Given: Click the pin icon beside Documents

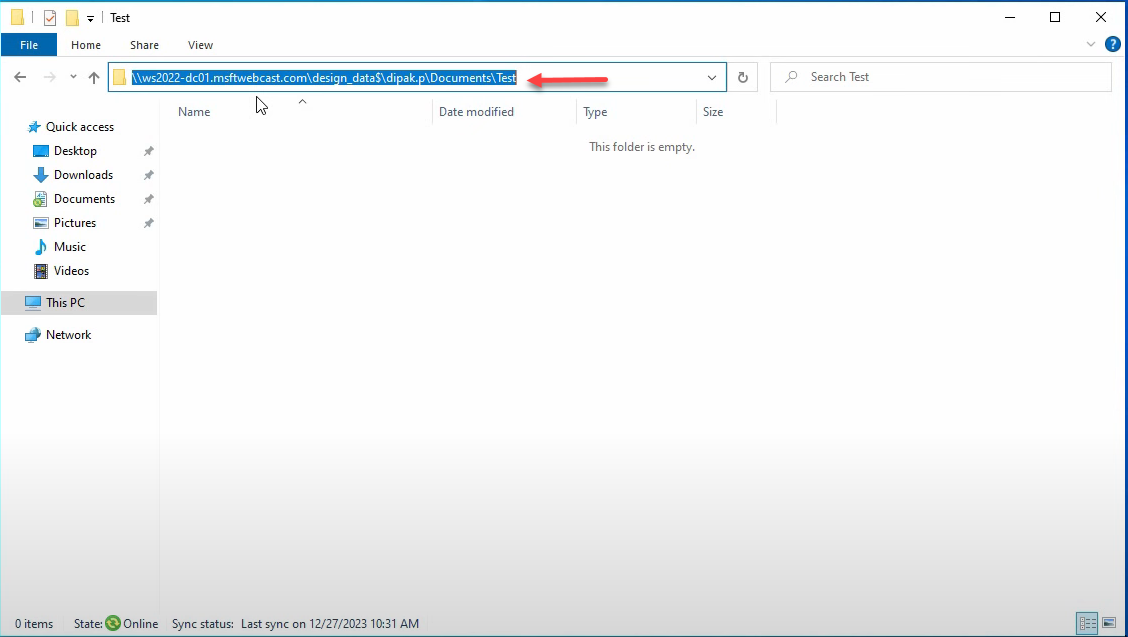Looking at the screenshot, I should click(148, 199).
